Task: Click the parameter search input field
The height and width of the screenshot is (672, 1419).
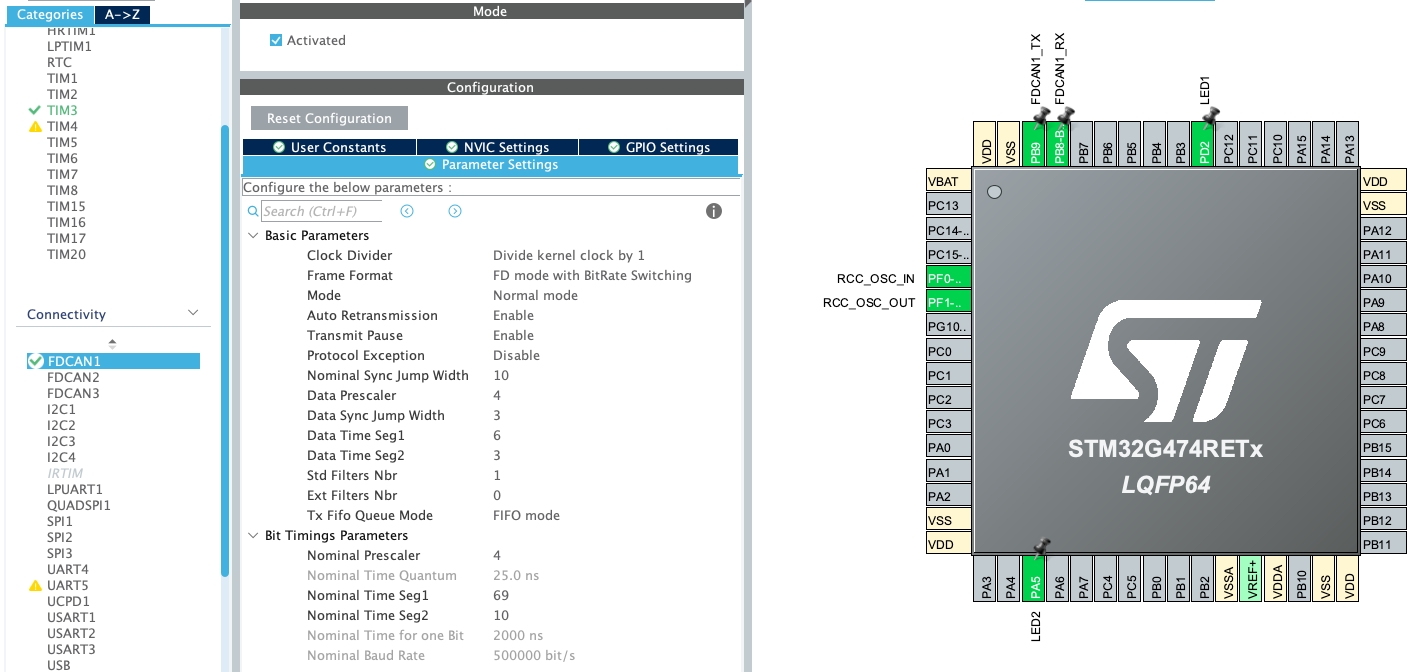Action: pos(321,211)
